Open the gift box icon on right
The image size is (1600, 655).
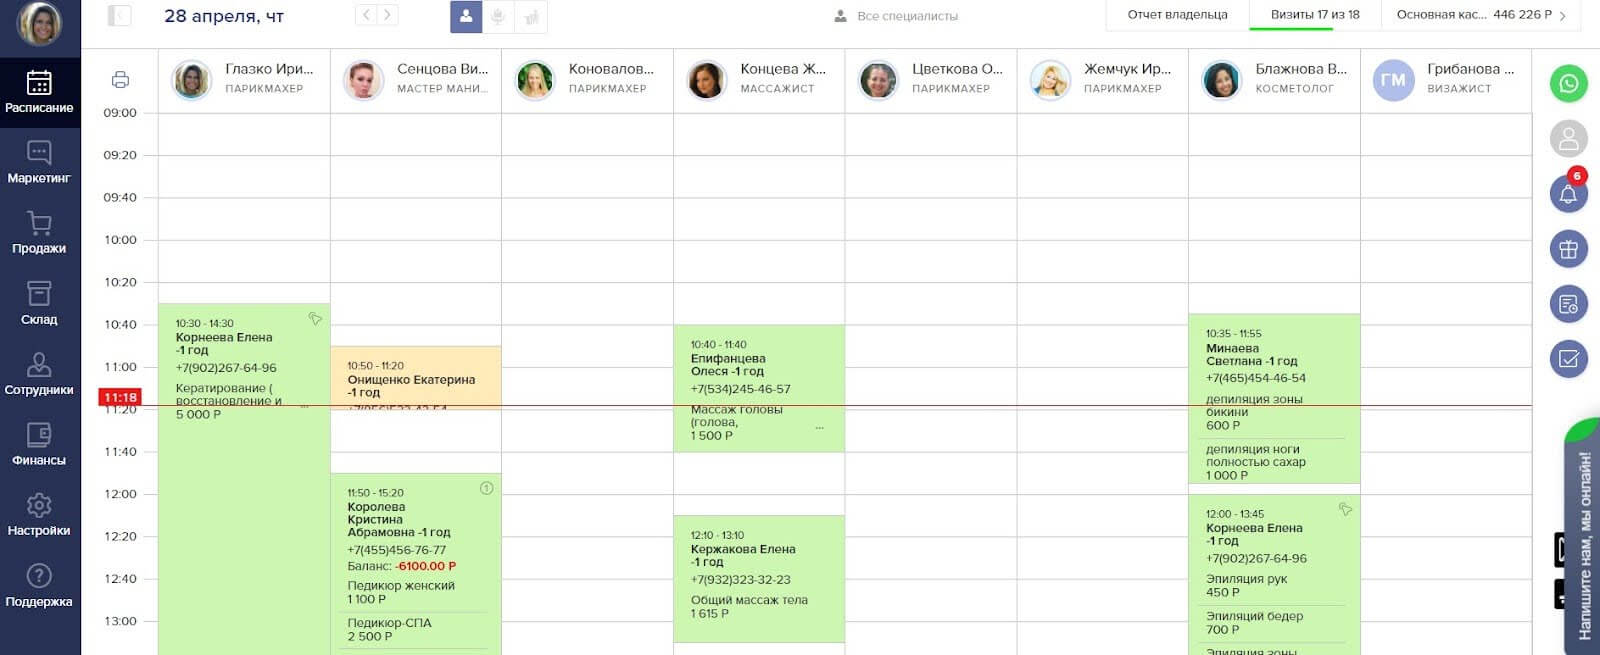click(1568, 249)
